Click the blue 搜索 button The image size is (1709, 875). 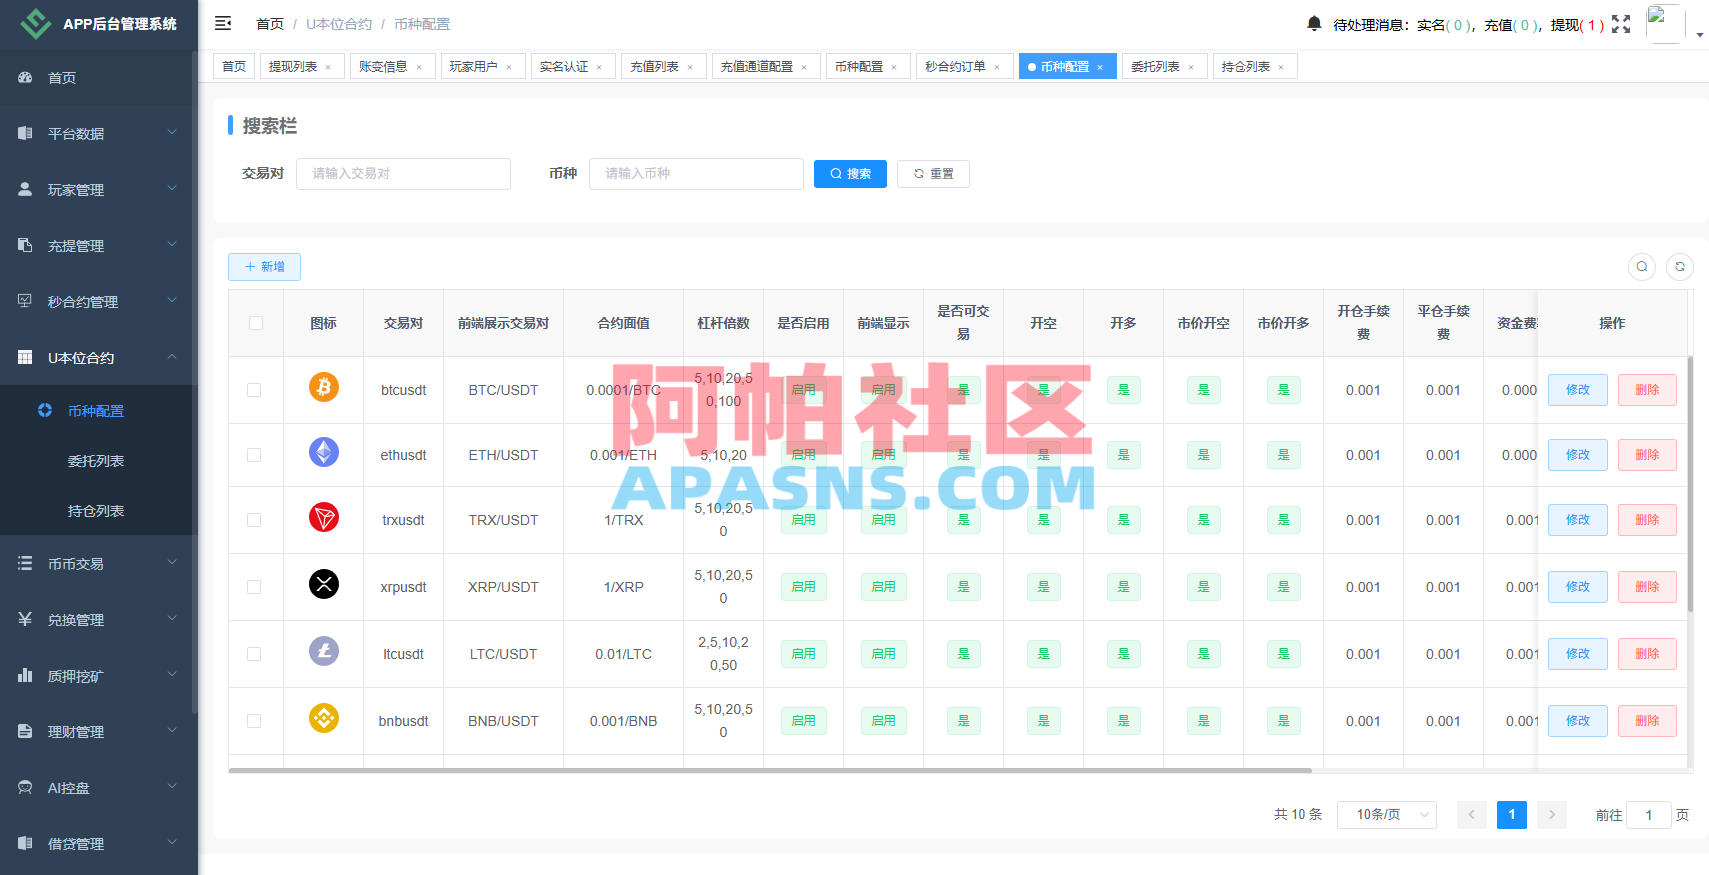[850, 174]
